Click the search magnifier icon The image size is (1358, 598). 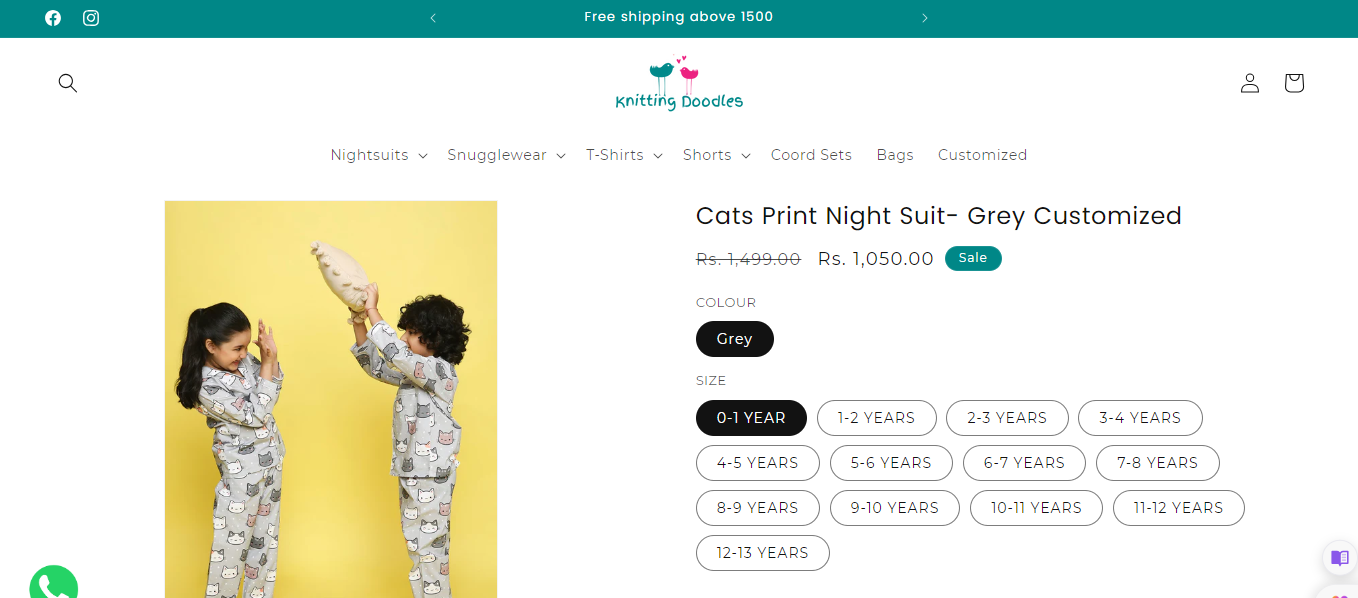pyautogui.click(x=68, y=83)
